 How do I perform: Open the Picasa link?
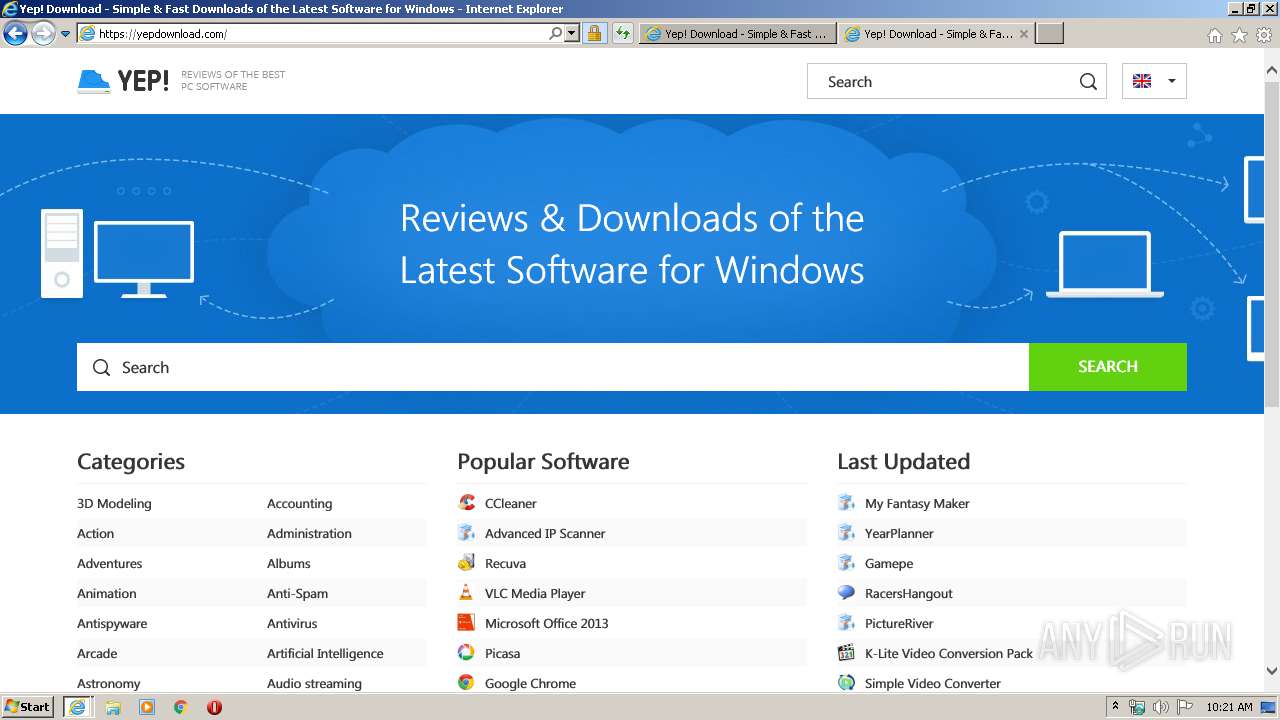(502, 654)
